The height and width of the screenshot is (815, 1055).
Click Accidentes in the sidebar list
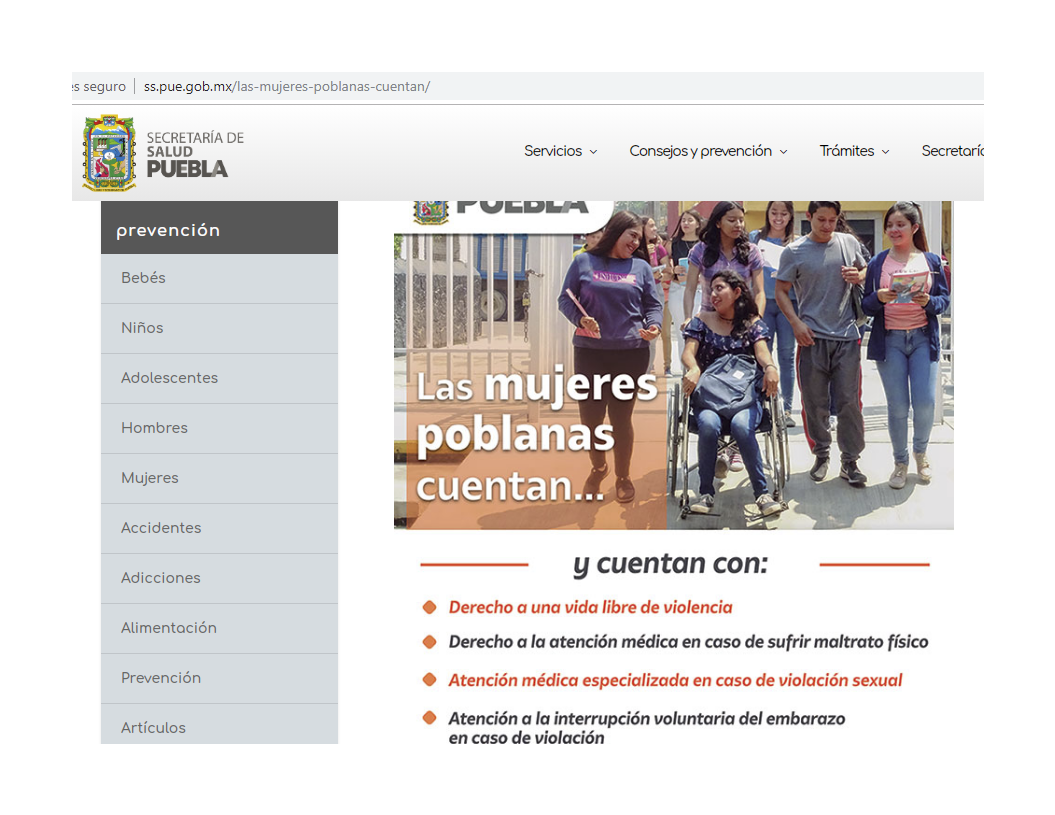coord(161,528)
